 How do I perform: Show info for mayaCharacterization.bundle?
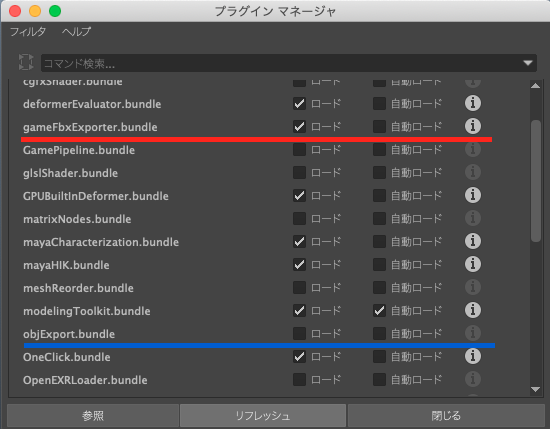tap(473, 241)
